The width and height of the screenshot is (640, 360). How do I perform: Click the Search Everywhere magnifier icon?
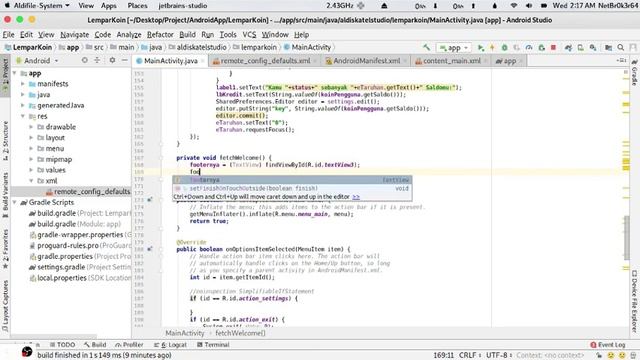click(x=620, y=48)
